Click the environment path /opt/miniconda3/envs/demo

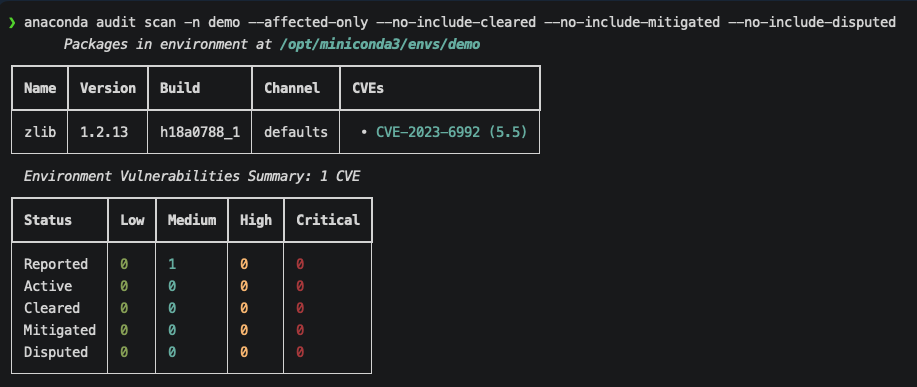pos(380,44)
